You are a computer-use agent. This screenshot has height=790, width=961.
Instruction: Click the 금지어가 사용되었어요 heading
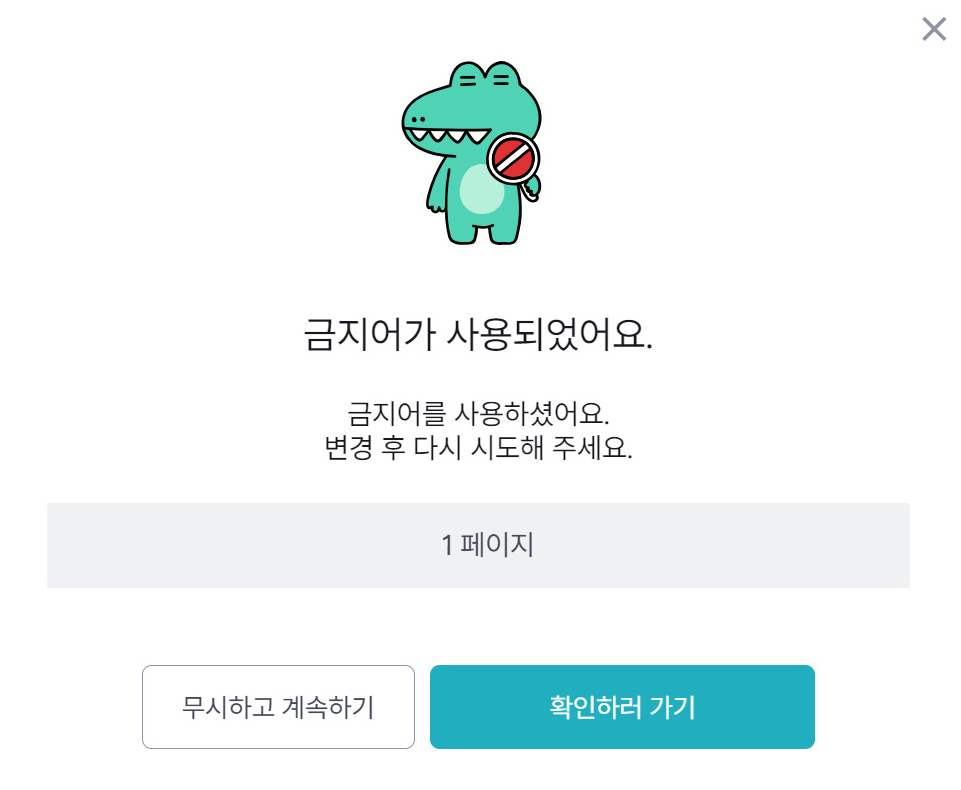pos(478,336)
